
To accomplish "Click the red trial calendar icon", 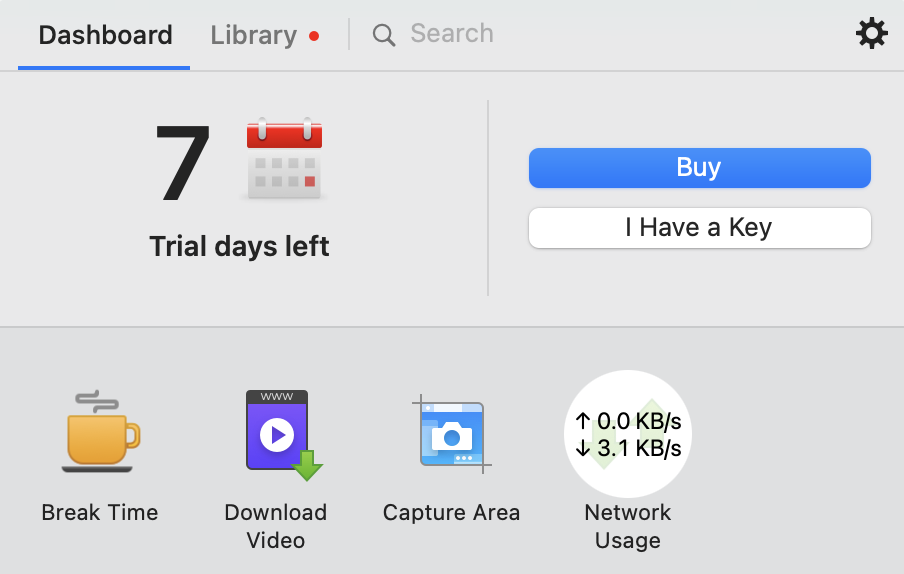I will [x=287, y=158].
